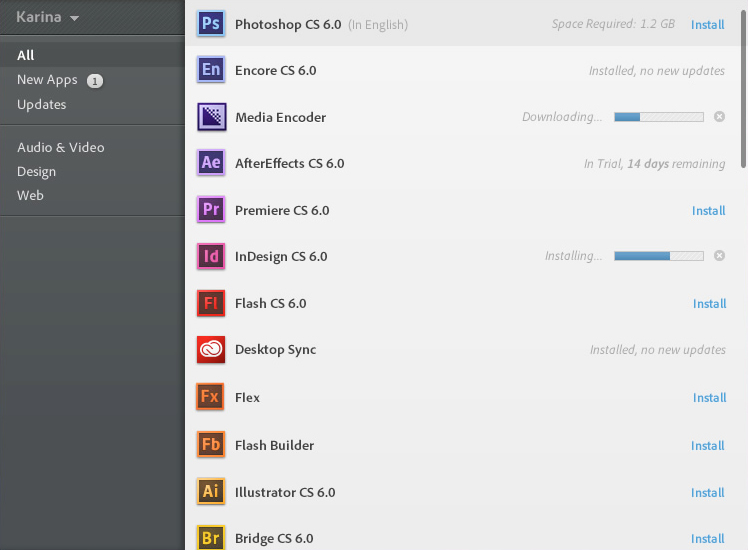This screenshot has width=748, height=550.
Task: Click the InDesign installing progress bar
Action: [658, 256]
